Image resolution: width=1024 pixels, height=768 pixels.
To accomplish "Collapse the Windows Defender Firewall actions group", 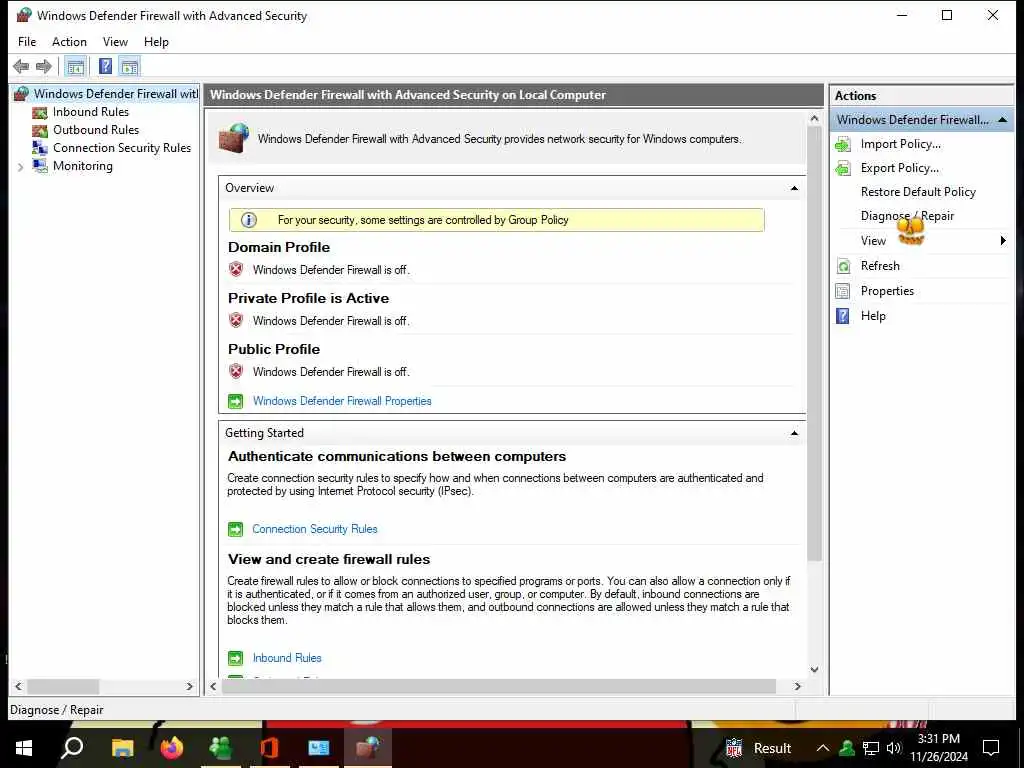I will click(x=1002, y=120).
